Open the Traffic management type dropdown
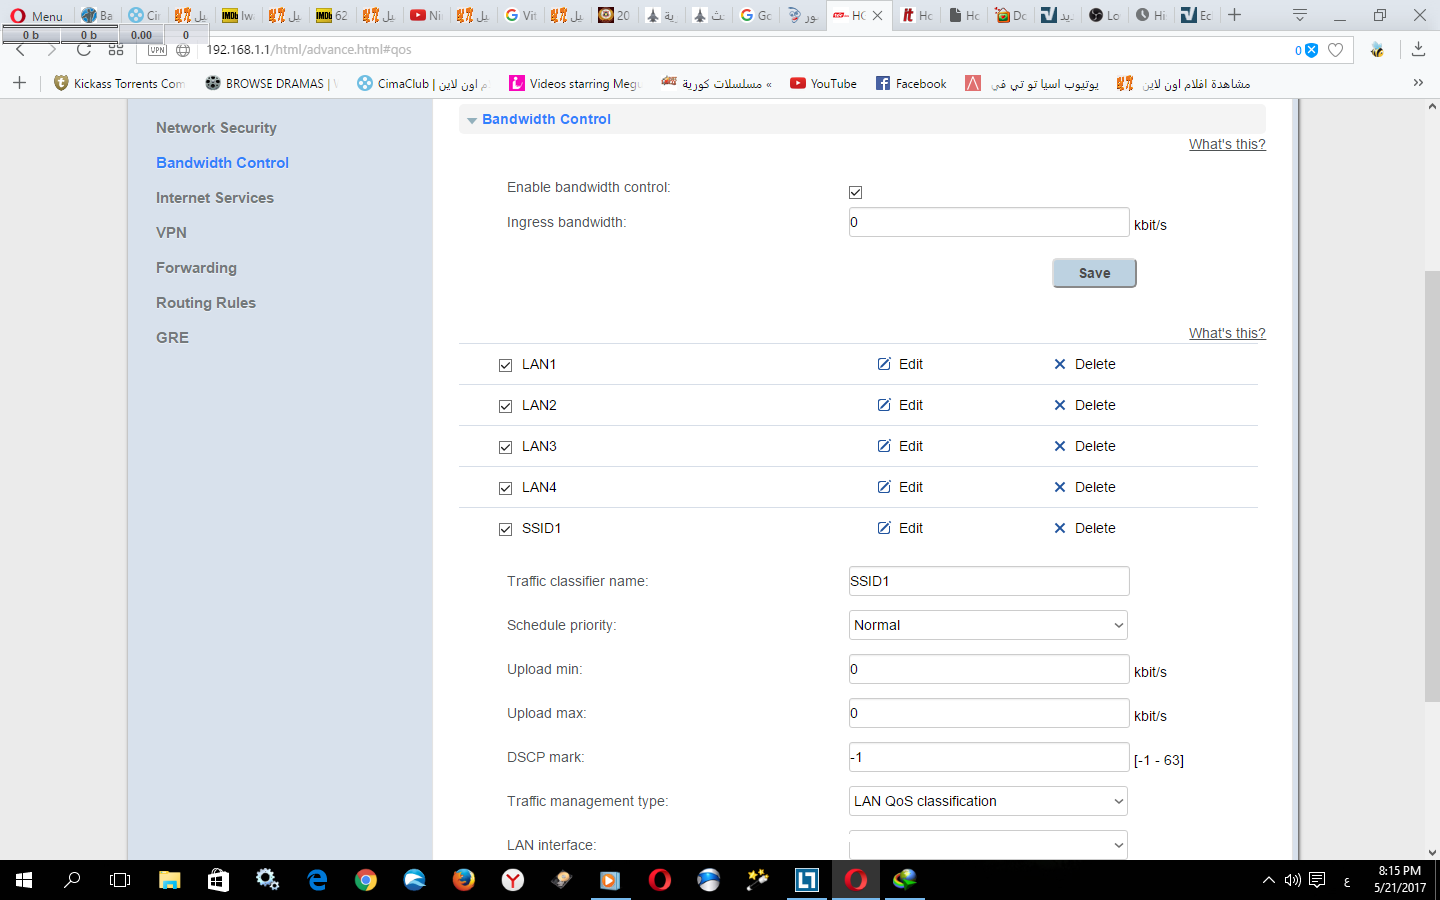1440x900 pixels. point(988,801)
